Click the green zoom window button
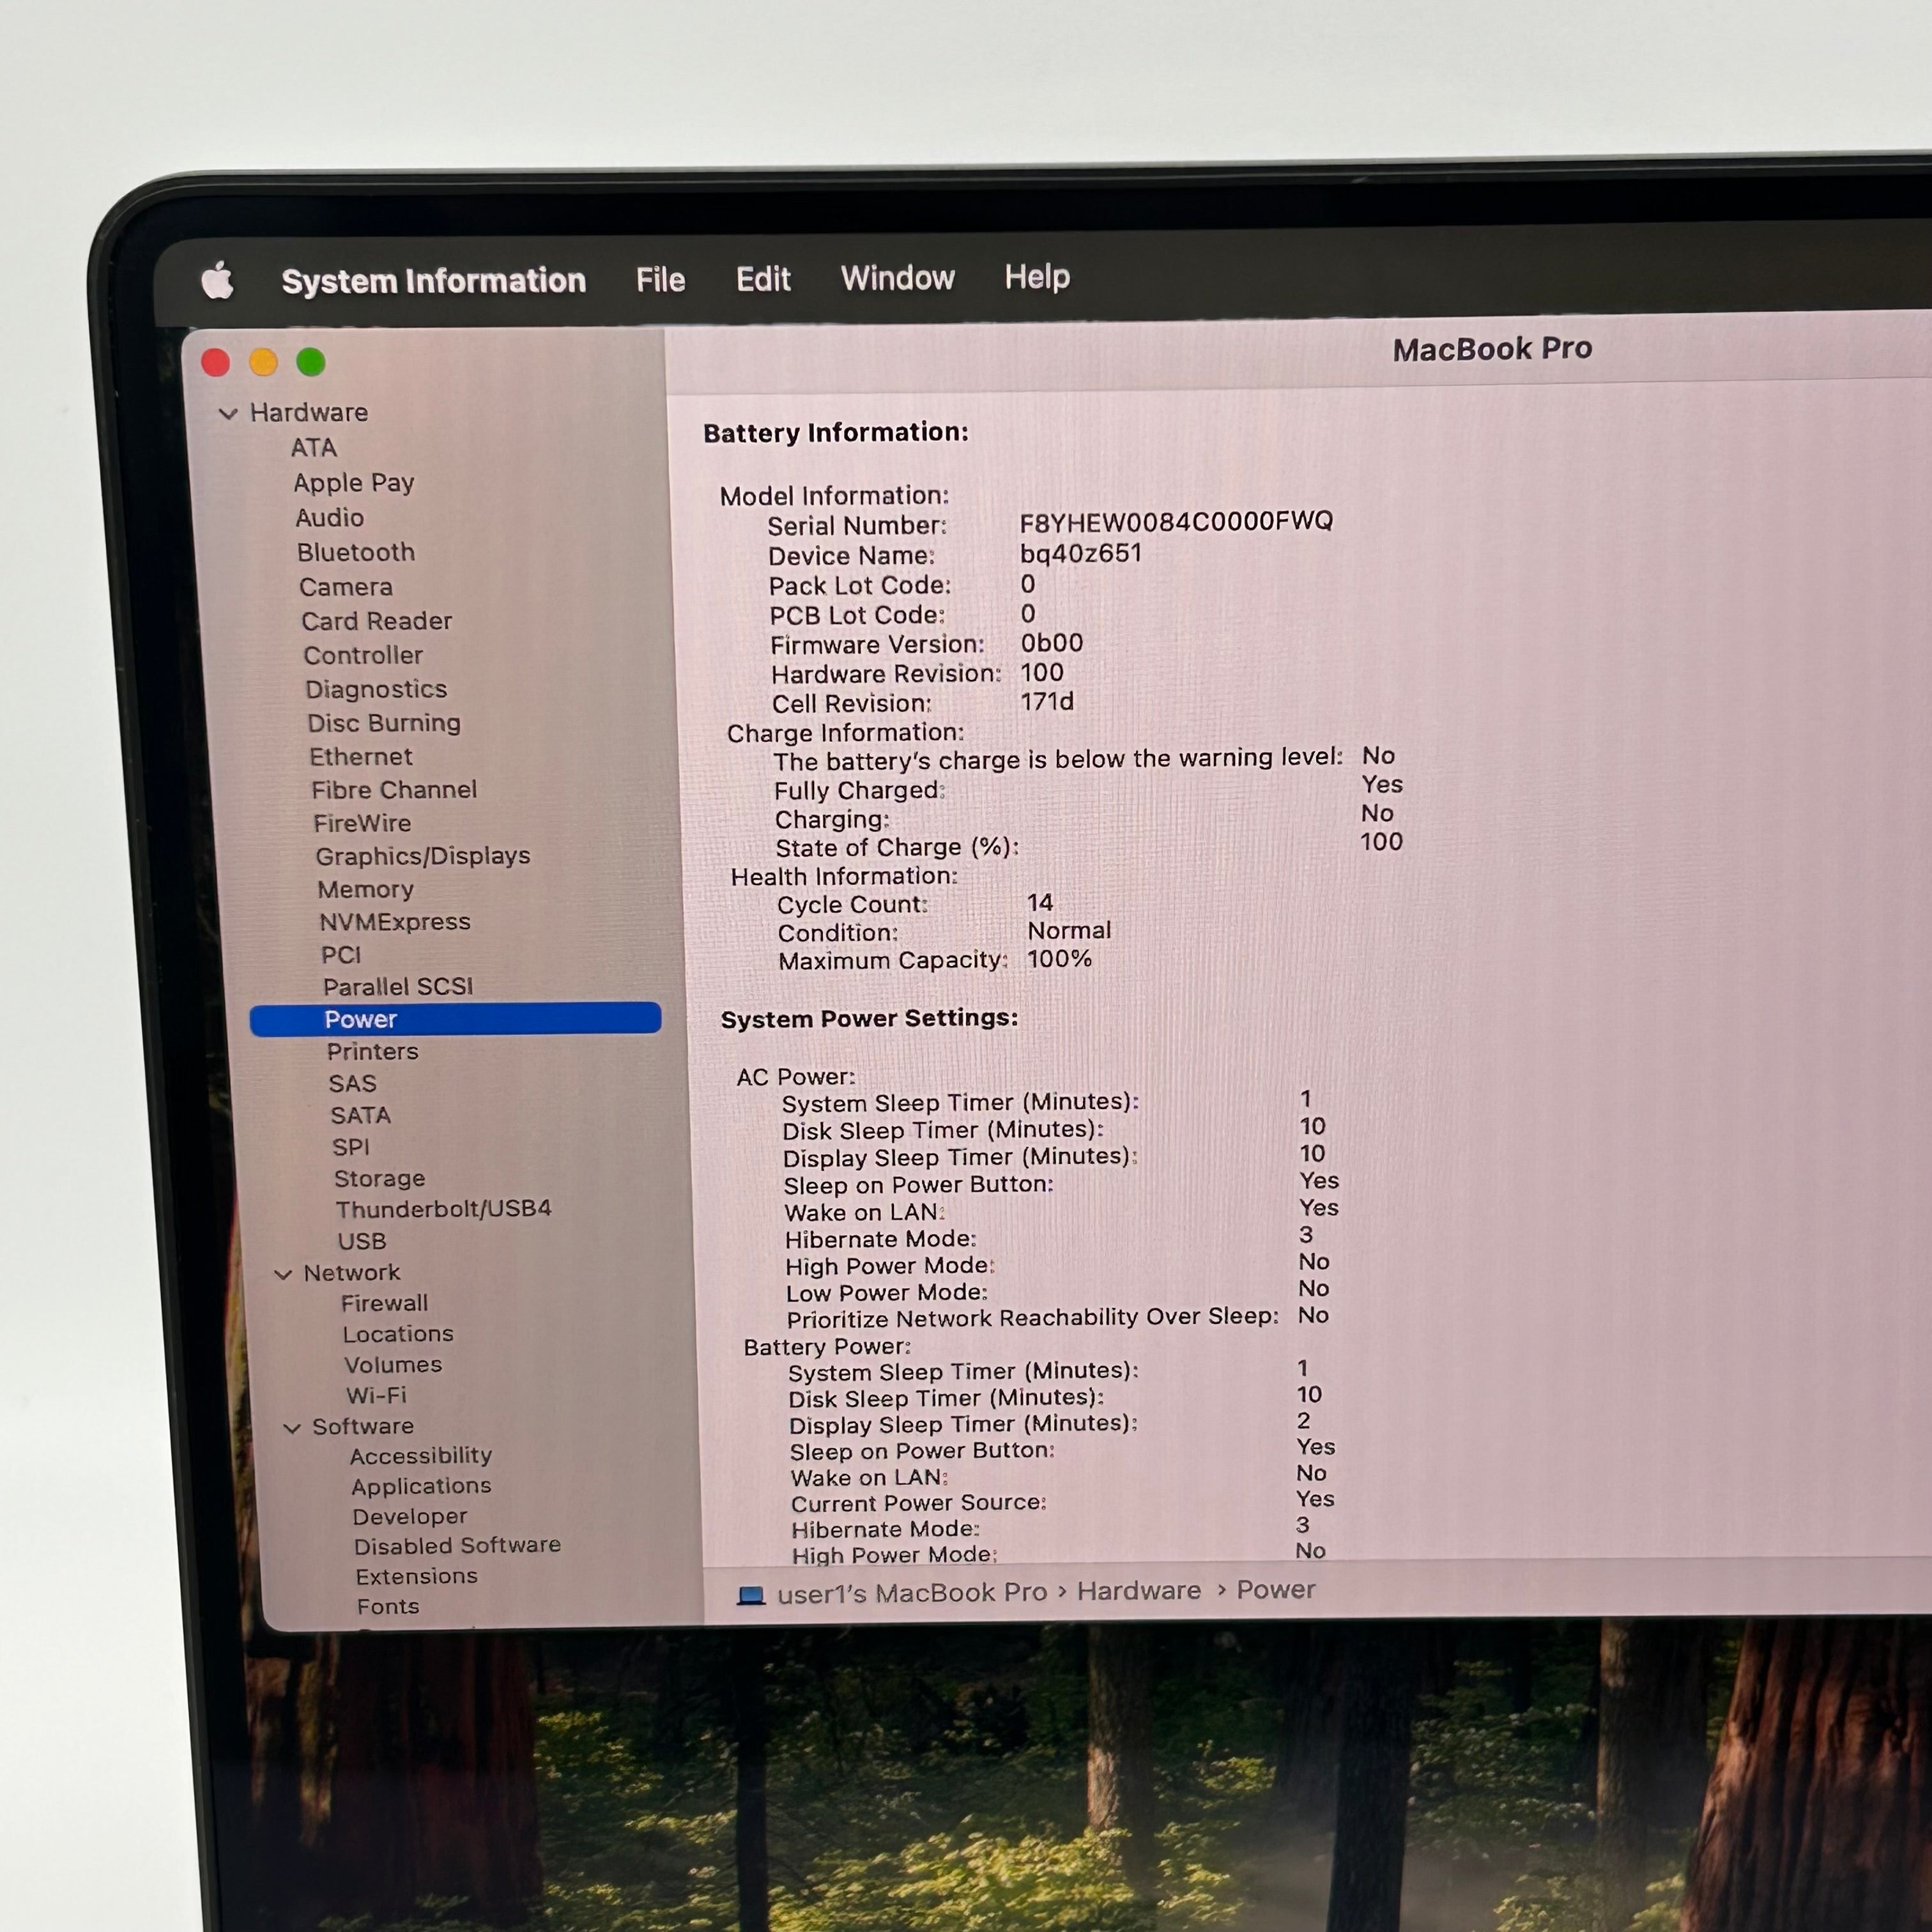 pos(311,363)
